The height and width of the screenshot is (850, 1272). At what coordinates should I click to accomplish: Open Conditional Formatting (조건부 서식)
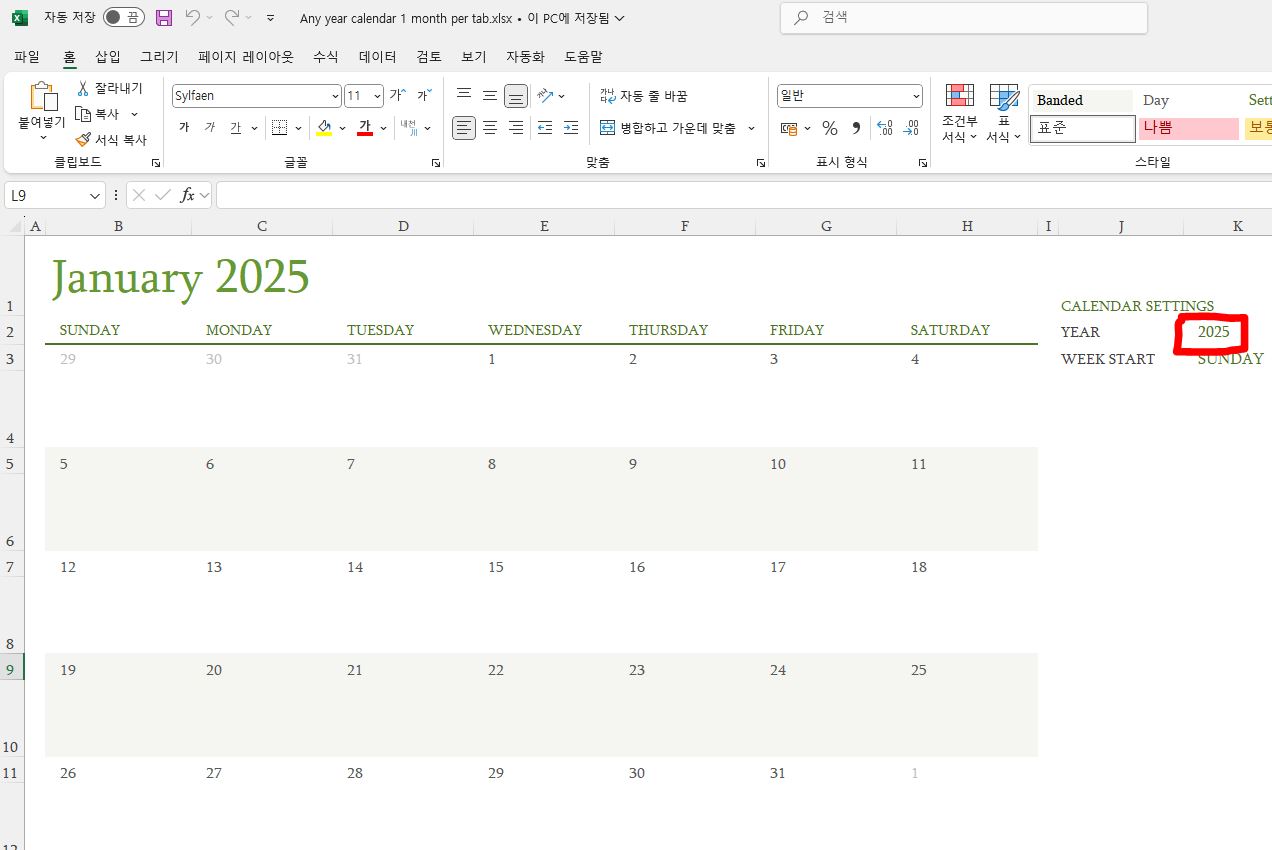click(x=960, y=113)
